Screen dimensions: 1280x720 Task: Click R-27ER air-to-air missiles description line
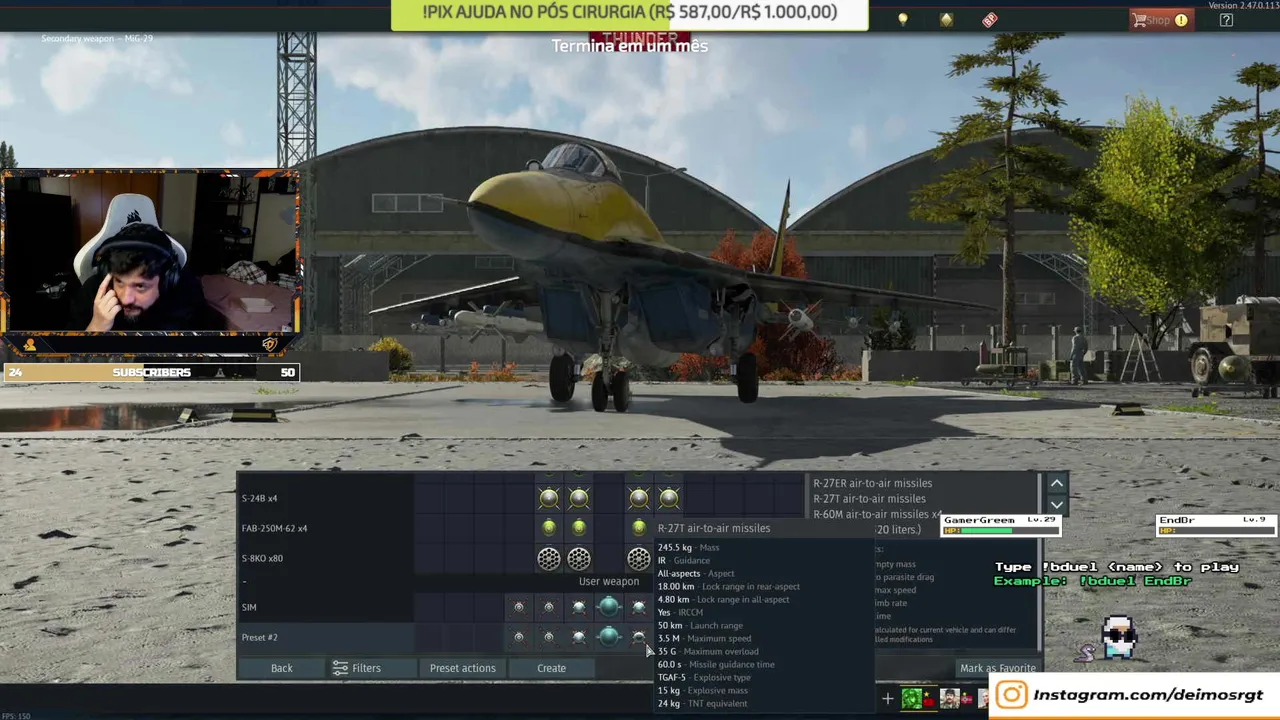tap(872, 483)
